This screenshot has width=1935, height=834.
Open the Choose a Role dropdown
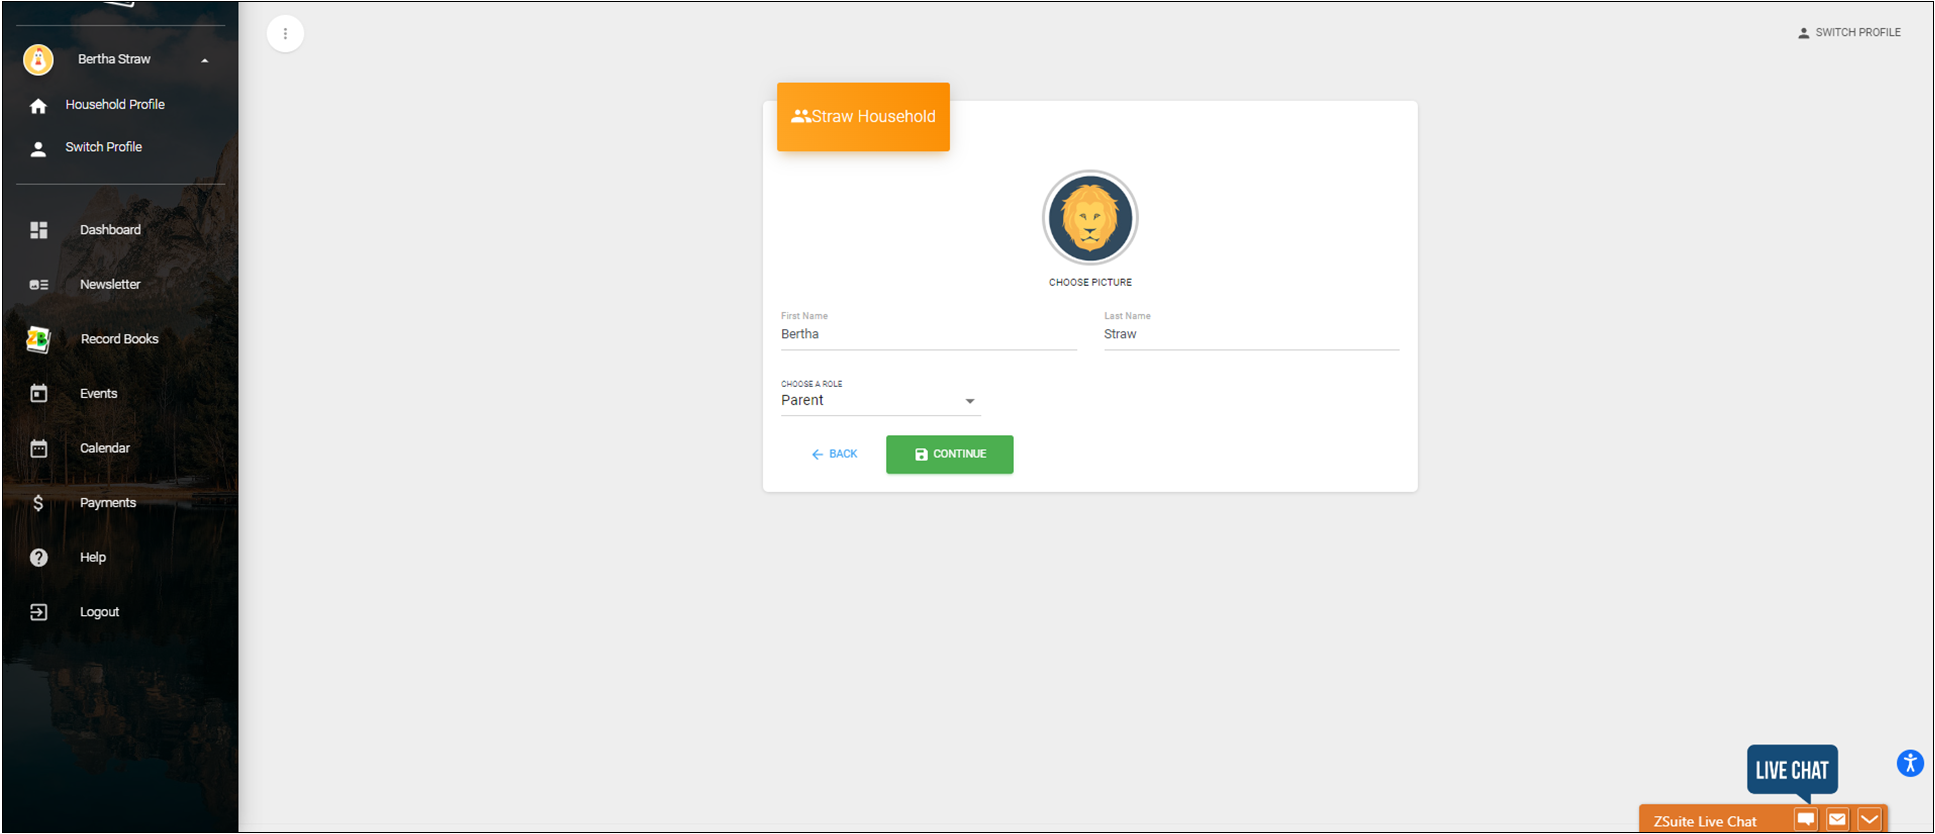(880, 401)
